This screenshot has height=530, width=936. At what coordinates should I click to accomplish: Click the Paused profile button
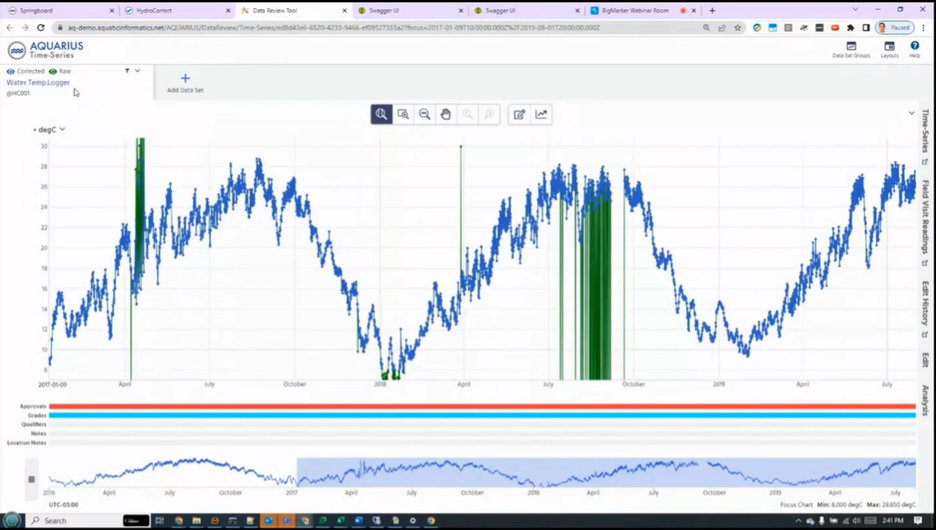point(894,27)
